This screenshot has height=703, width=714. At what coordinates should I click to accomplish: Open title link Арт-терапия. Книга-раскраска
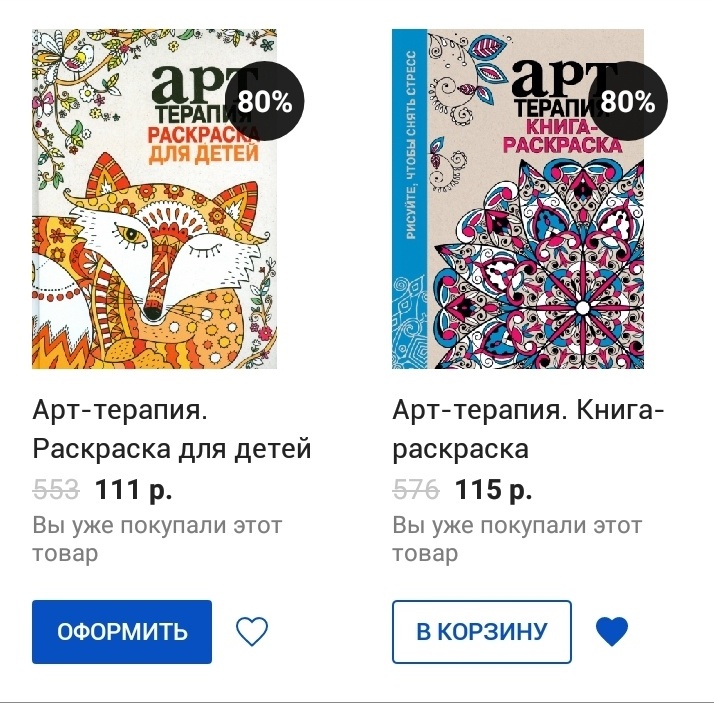pyautogui.click(x=529, y=429)
